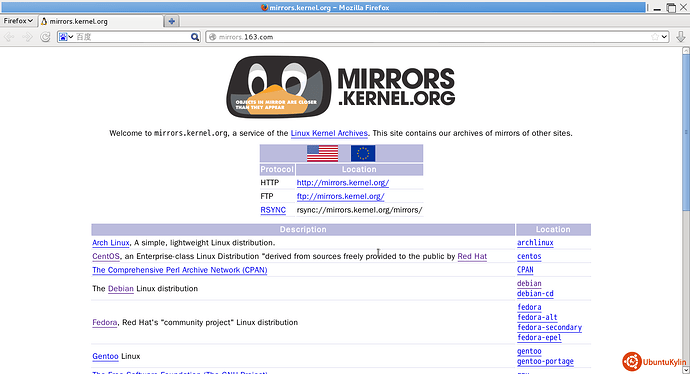Click the scrollbar up arrow
The image size is (690, 374).
pos(686,51)
